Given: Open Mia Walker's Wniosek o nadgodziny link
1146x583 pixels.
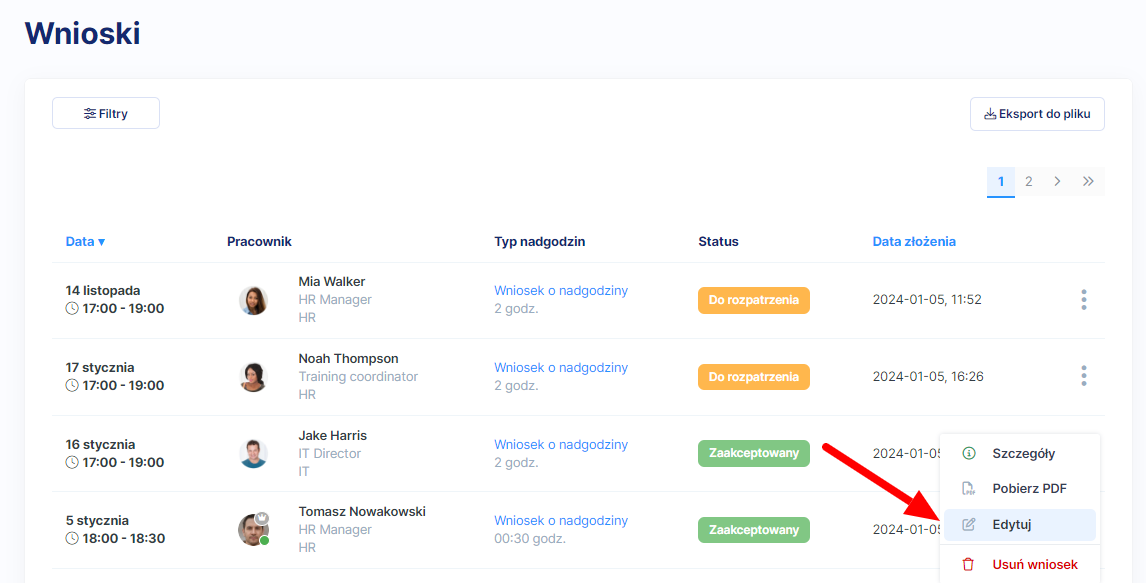Looking at the screenshot, I should click(x=561, y=291).
